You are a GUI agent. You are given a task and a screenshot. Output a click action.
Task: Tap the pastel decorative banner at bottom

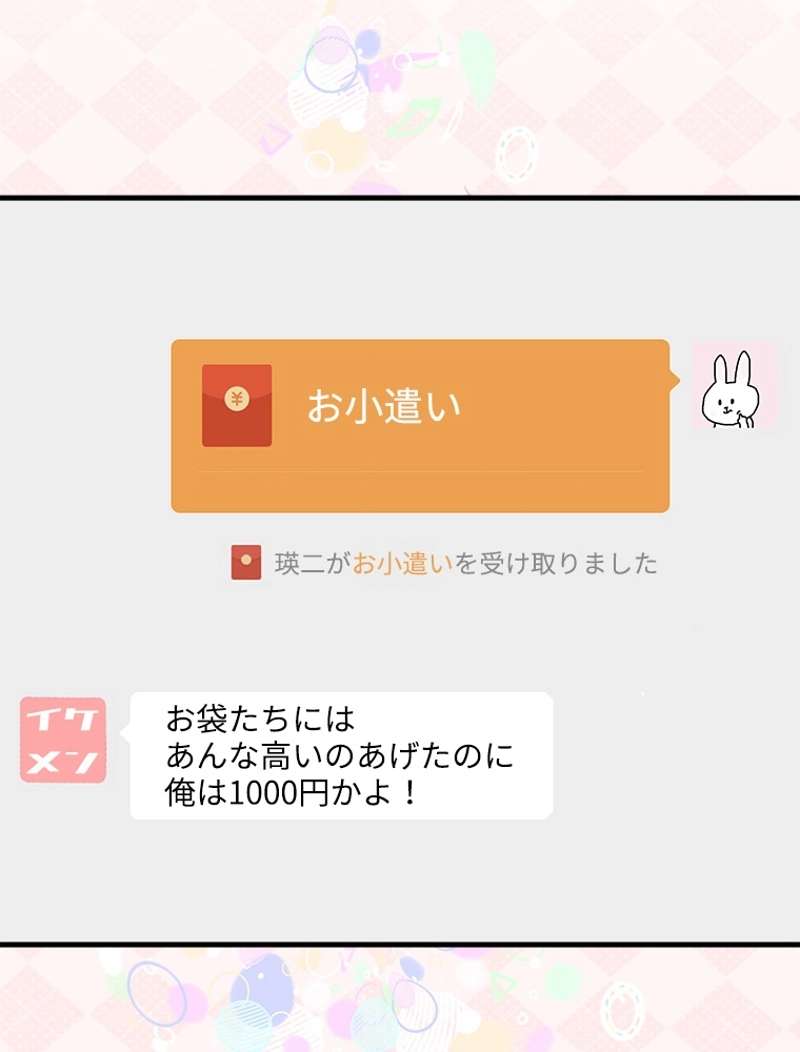(400, 1000)
